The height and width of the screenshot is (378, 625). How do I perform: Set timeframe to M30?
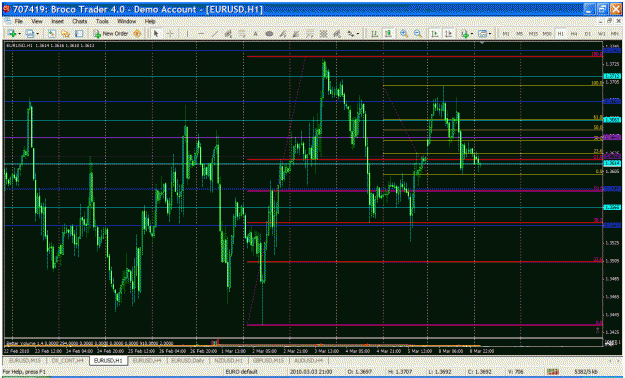pos(547,34)
